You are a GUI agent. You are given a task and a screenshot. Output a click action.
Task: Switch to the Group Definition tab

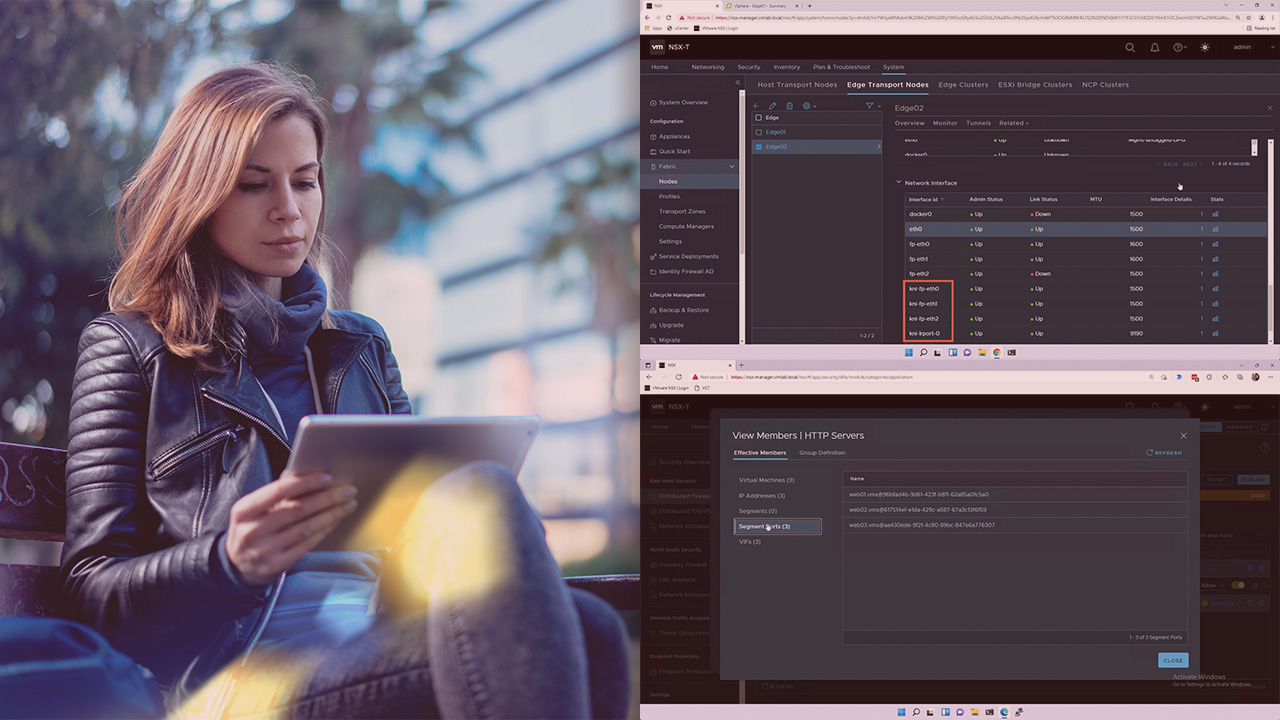click(821, 453)
